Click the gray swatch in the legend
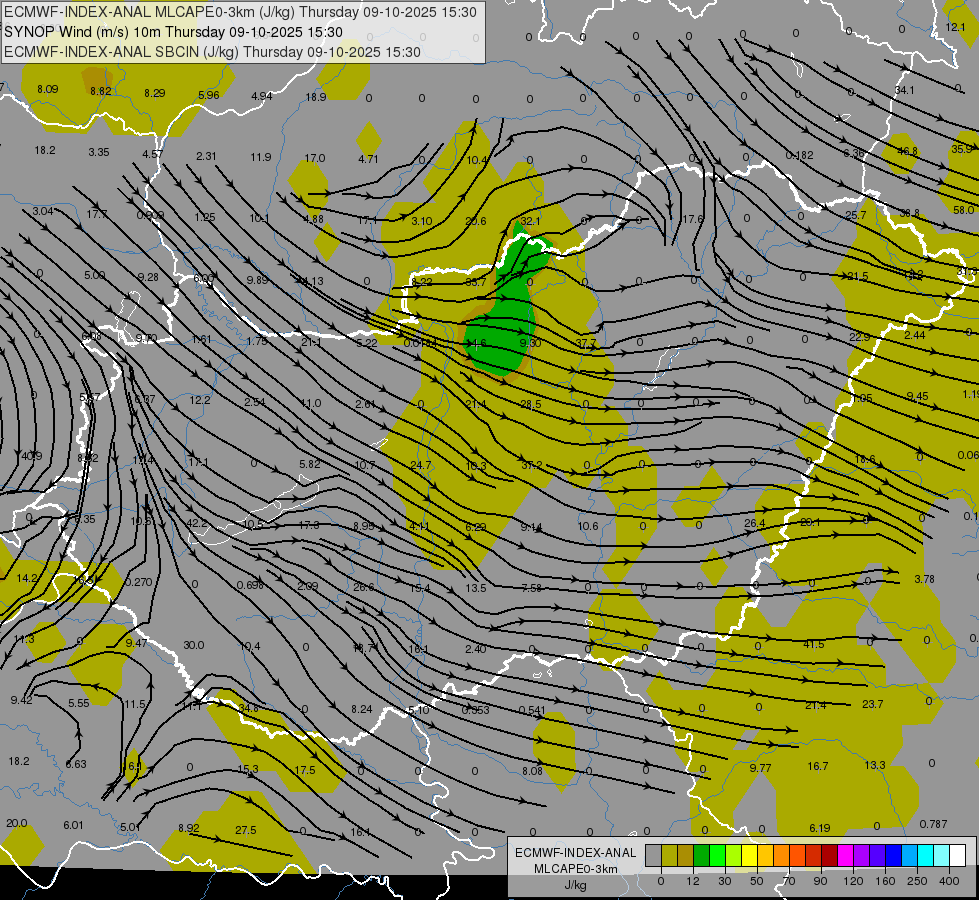Viewport: 979px width, 900px height. [653, 856]
